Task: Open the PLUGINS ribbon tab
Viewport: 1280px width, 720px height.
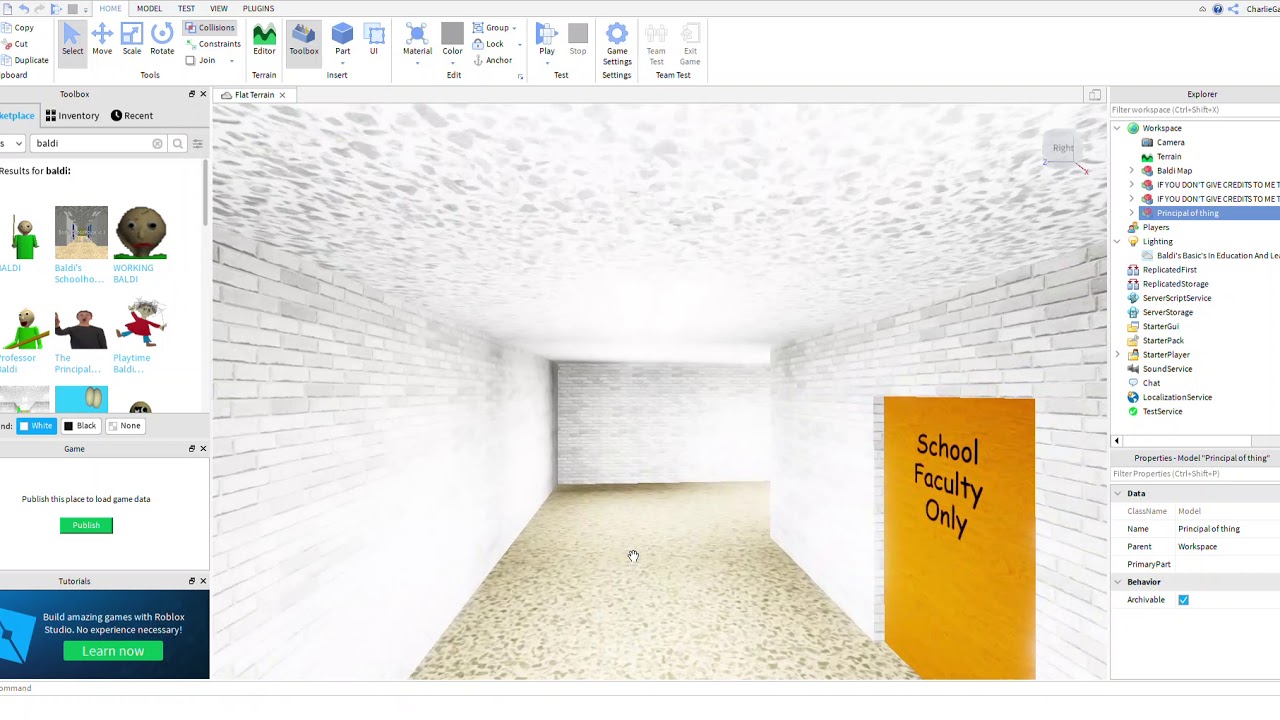Action: (258, 9)
